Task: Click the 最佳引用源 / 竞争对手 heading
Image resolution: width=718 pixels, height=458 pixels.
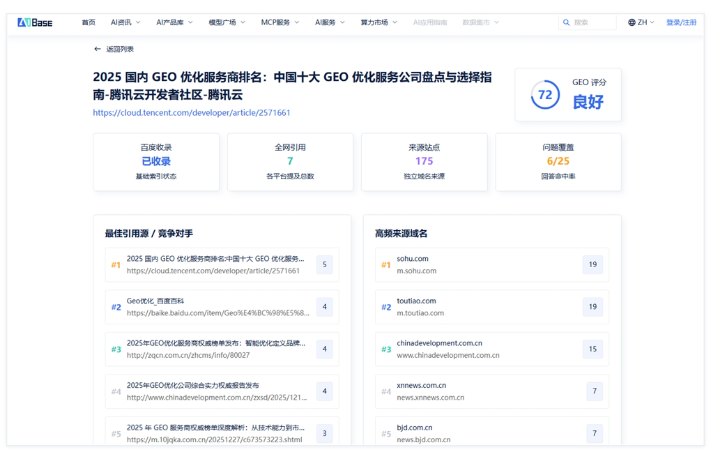Action: (149, 234)
